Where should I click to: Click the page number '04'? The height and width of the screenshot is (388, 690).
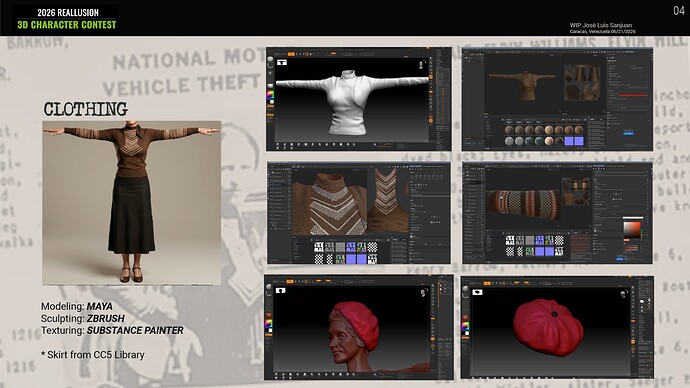pyautogui.click(x=679, y=11)
